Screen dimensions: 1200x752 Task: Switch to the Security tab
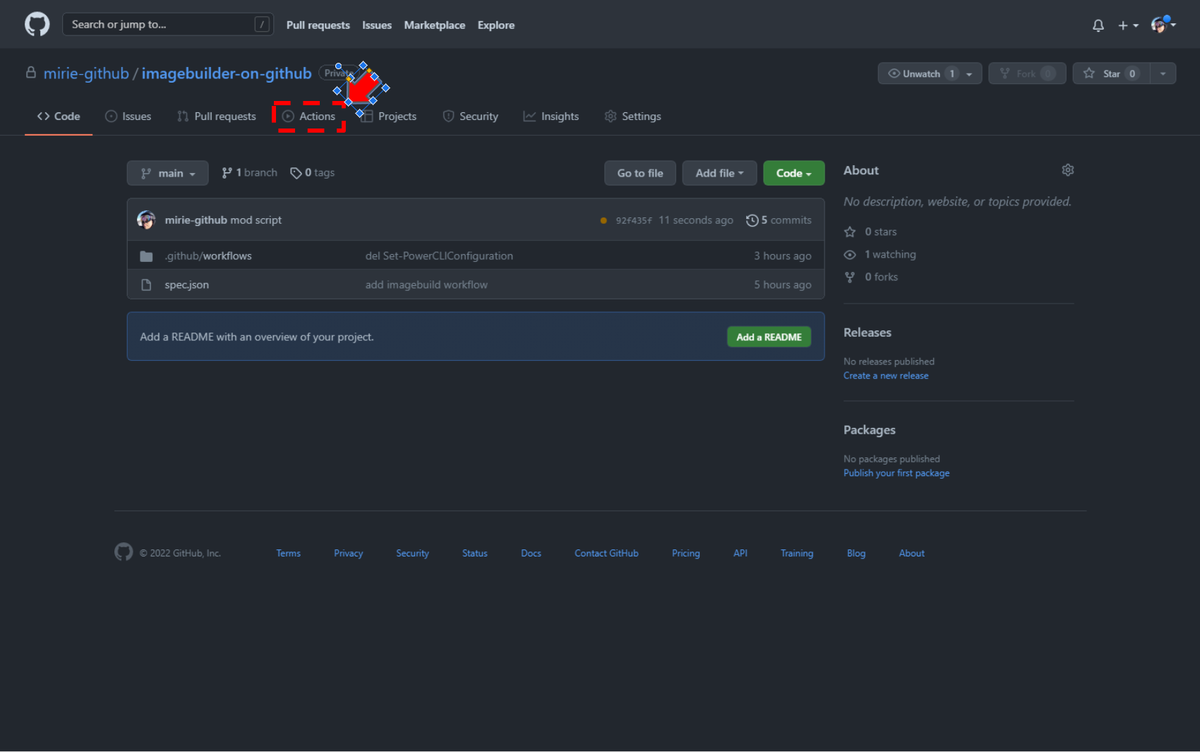click(x=470, y=116)
